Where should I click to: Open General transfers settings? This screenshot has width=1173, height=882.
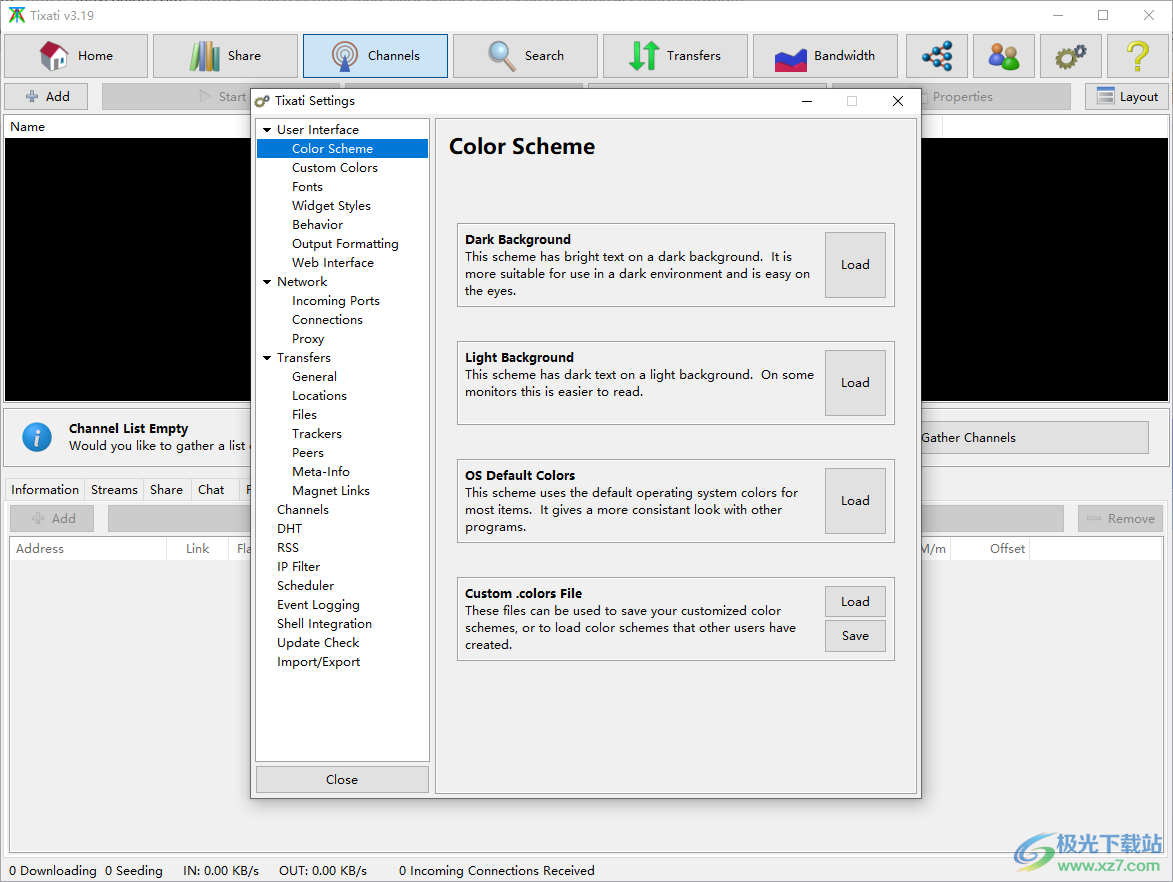(314, 377)
